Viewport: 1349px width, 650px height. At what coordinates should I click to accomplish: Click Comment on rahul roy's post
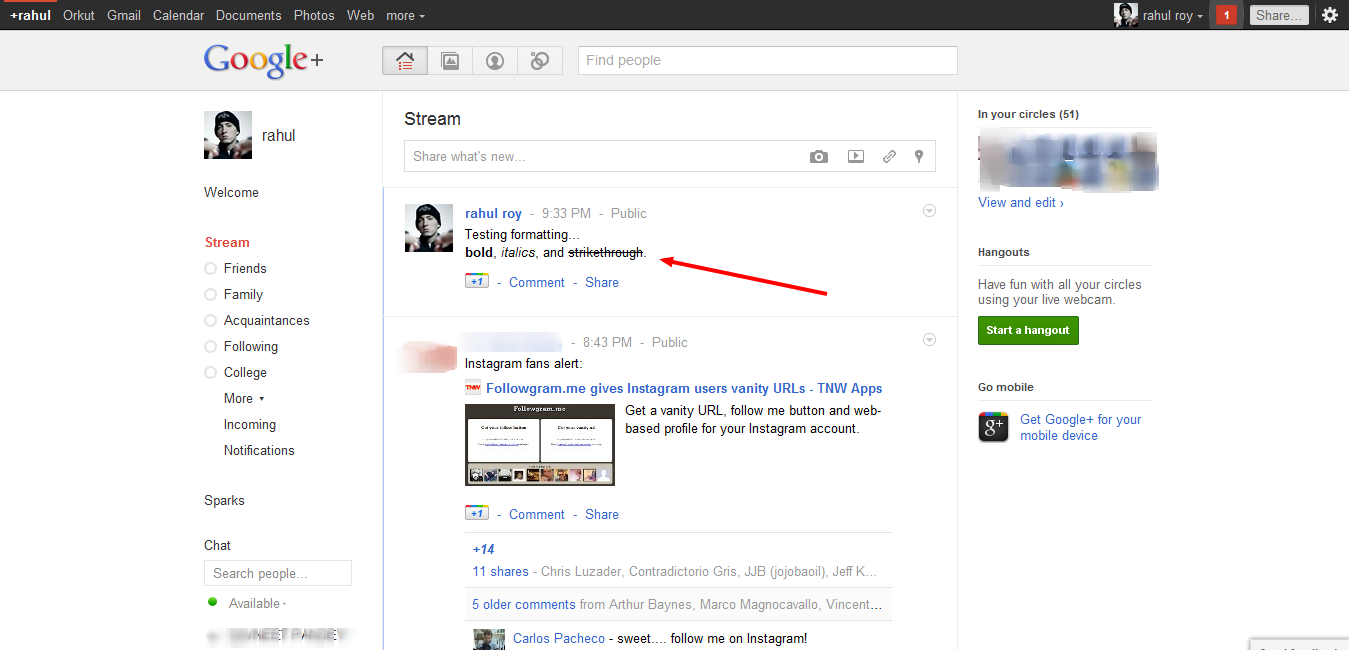coord(537,282)
